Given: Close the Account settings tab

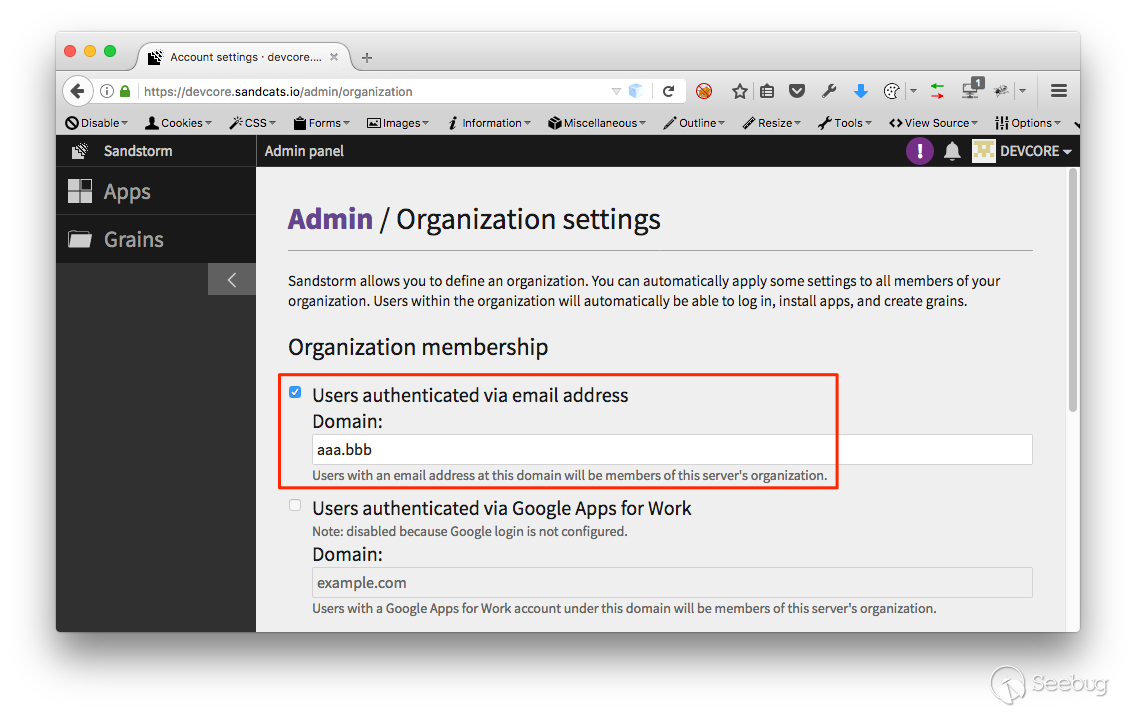Looking at the screenshot, I should click(x=334, y=56).
